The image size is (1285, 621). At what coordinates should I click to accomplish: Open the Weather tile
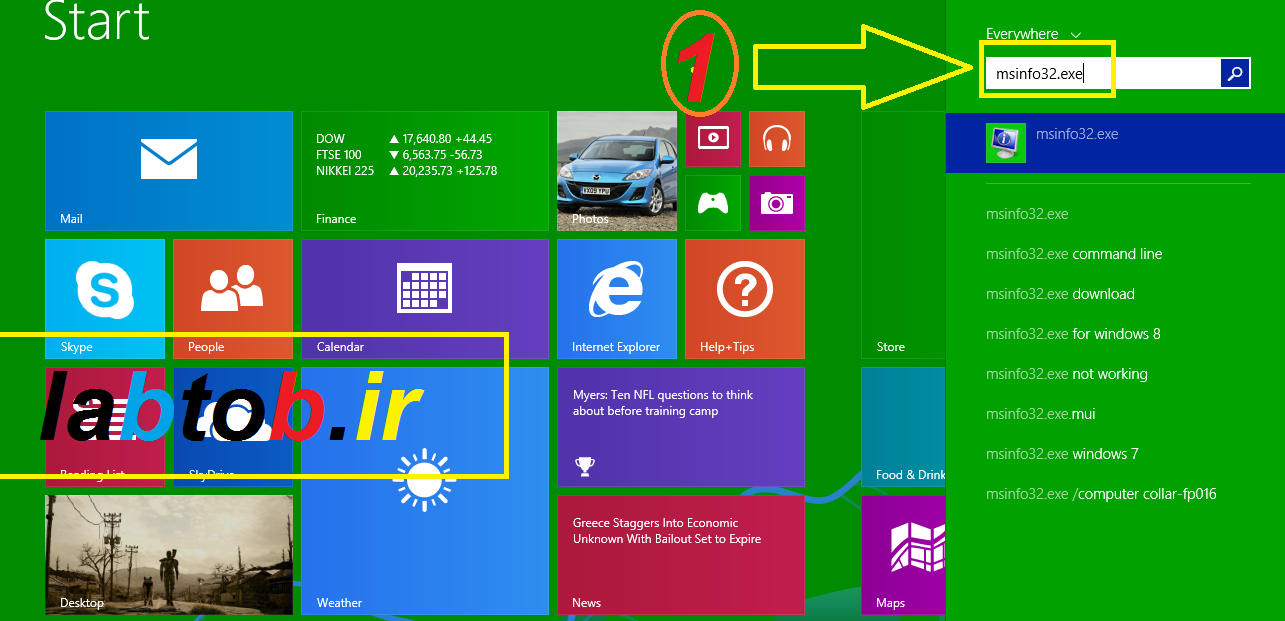click(x=425, y=491)
